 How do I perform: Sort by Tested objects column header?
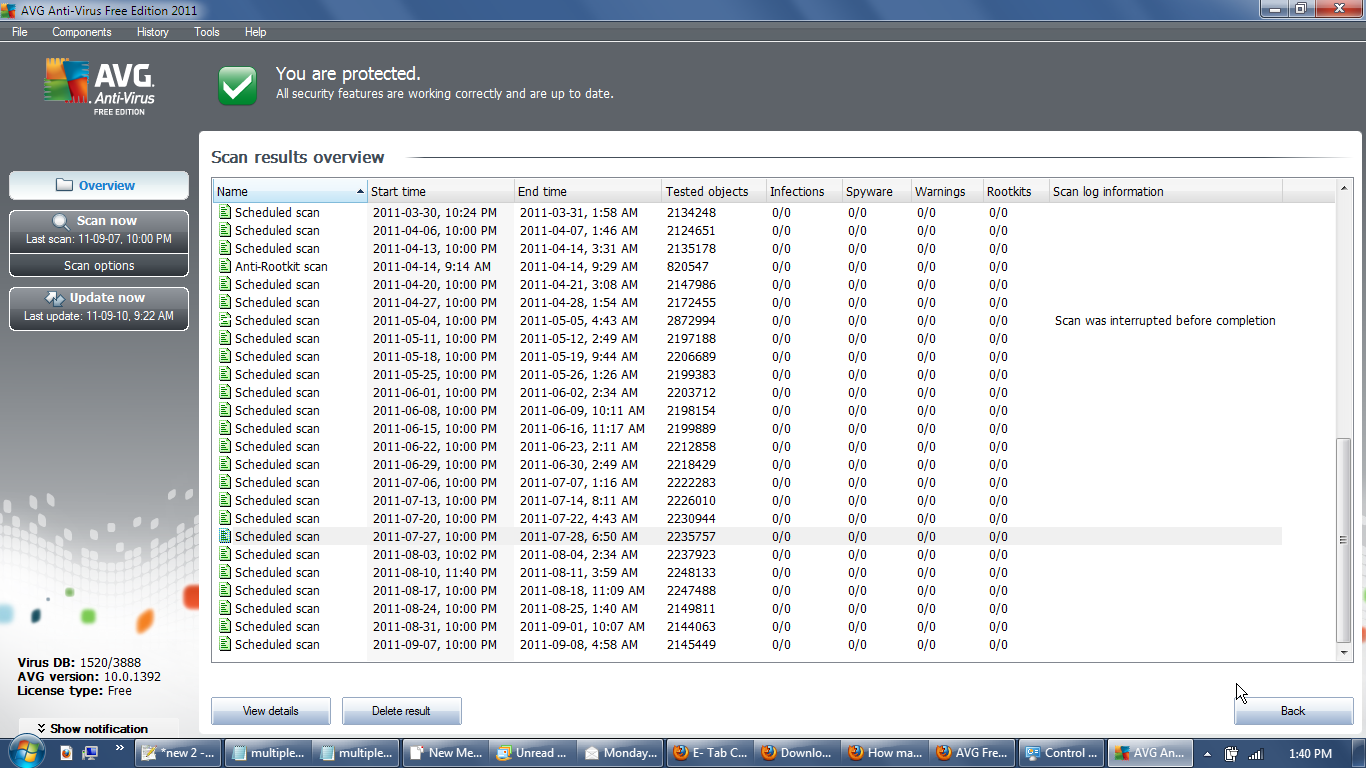point(713,191)
